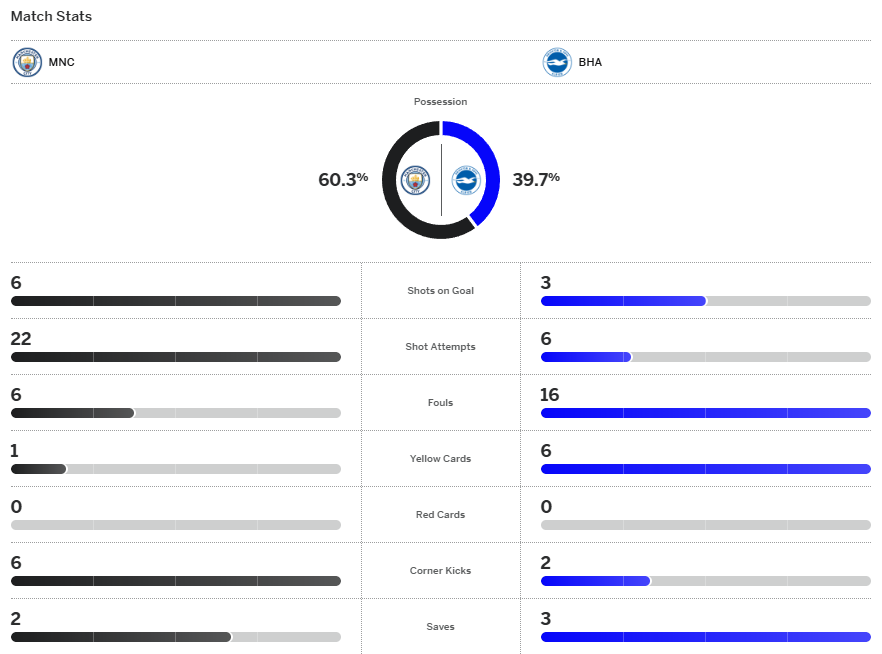Image resolution: width=882 pixels, height=654 pixels.
Task: Click the Match Stats heading
Action: 51,17
